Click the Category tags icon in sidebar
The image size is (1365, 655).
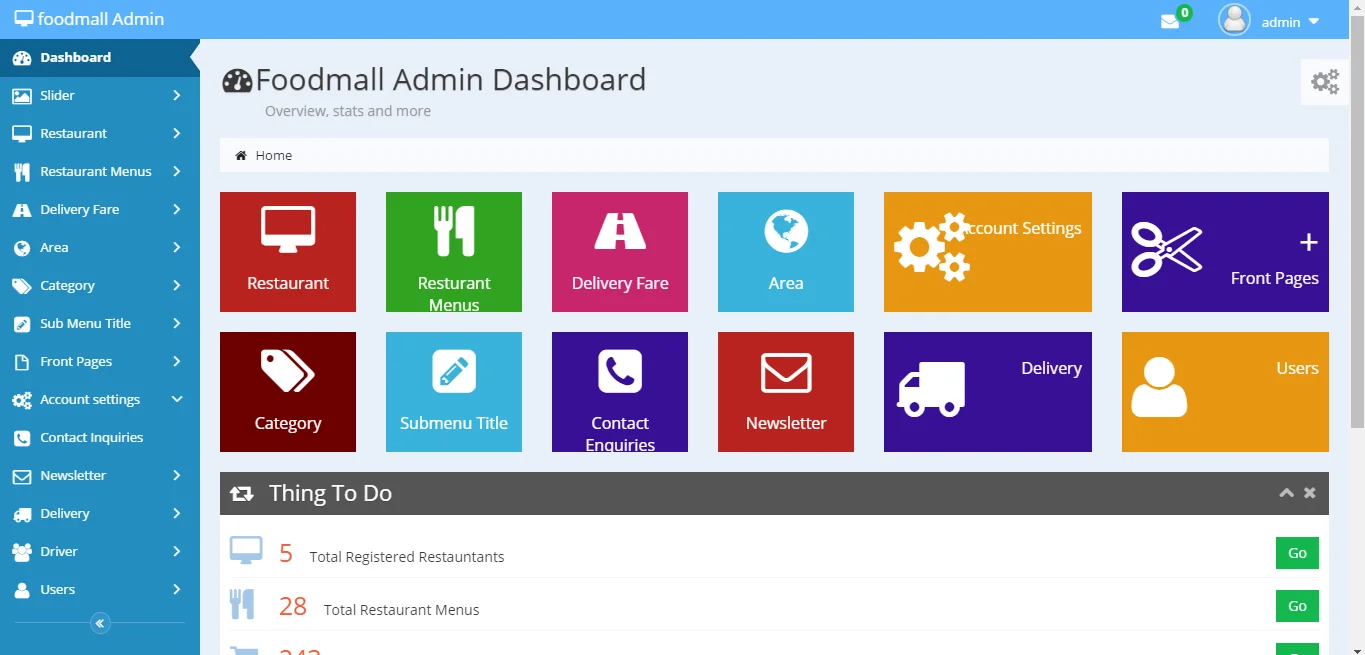(x=22, y=286)
